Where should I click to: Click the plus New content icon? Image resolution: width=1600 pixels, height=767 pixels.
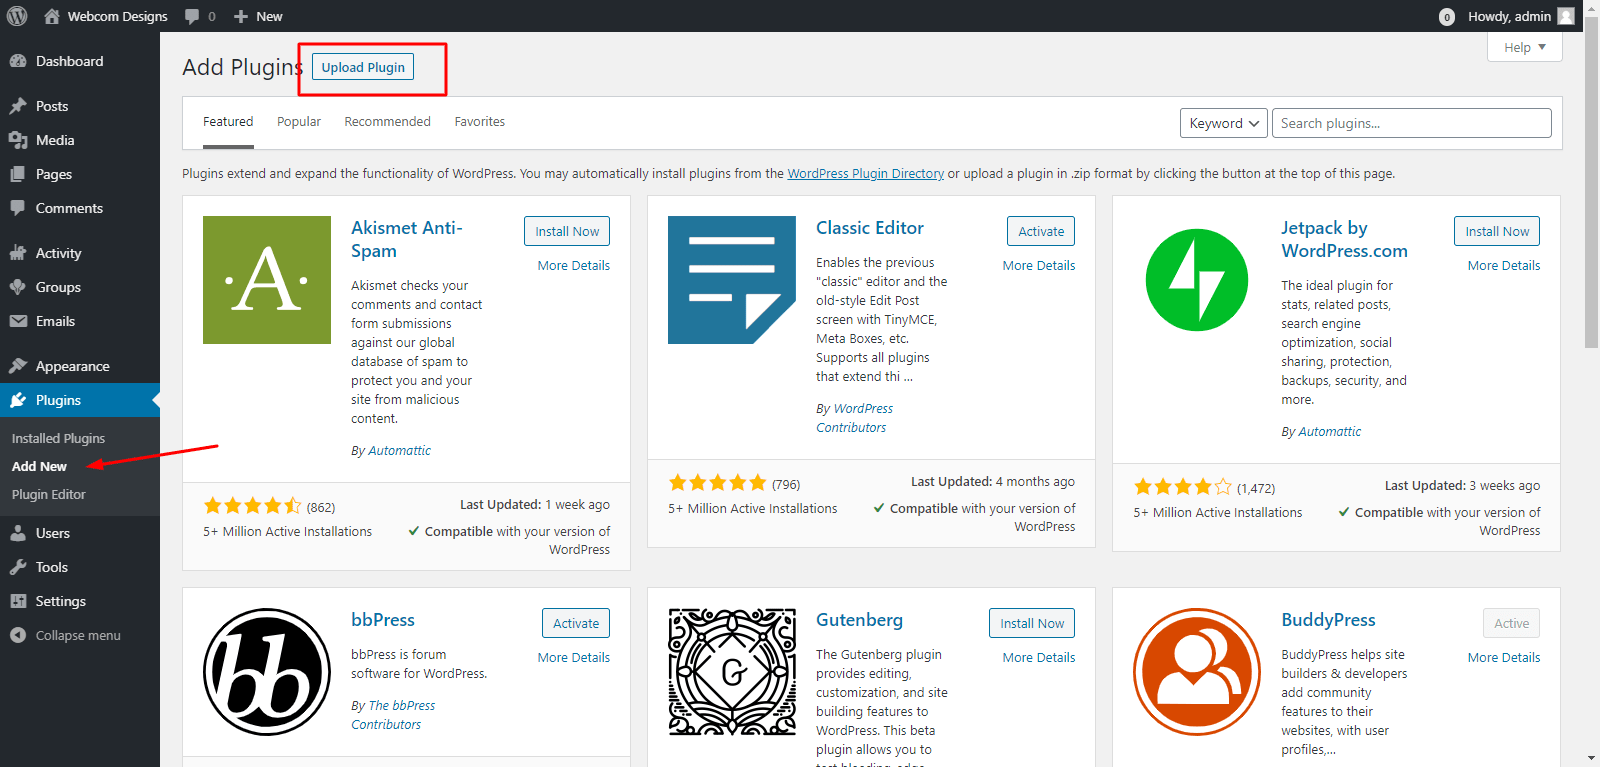point(241,16)
